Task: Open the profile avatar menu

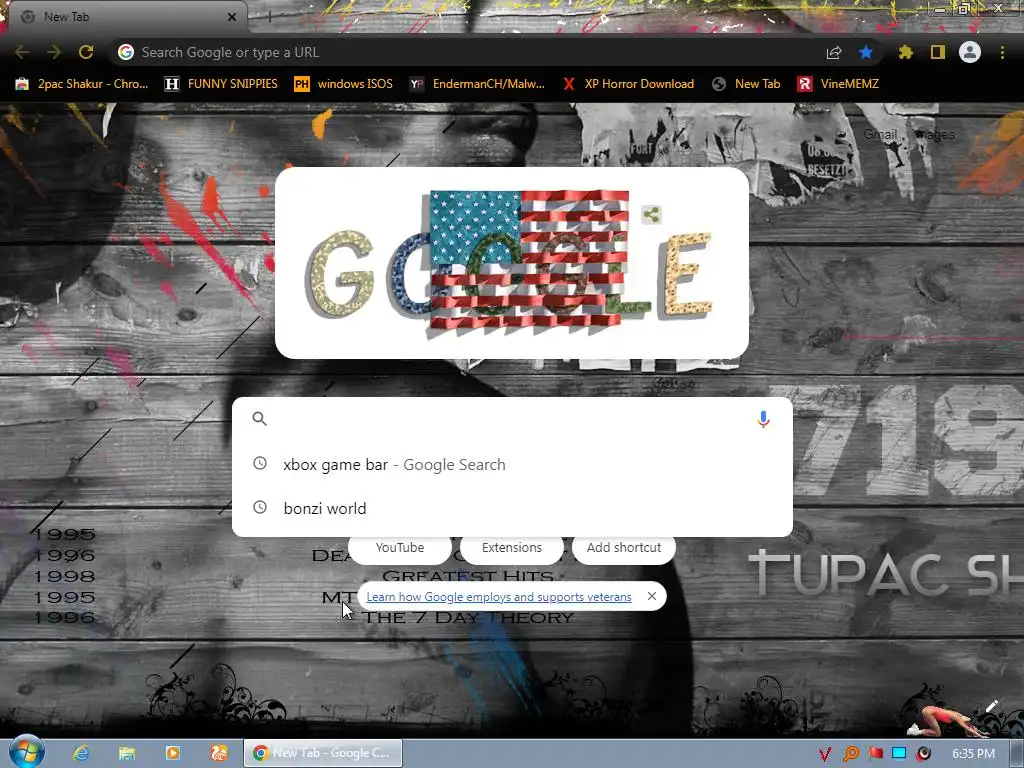Action: coord(970,52)
